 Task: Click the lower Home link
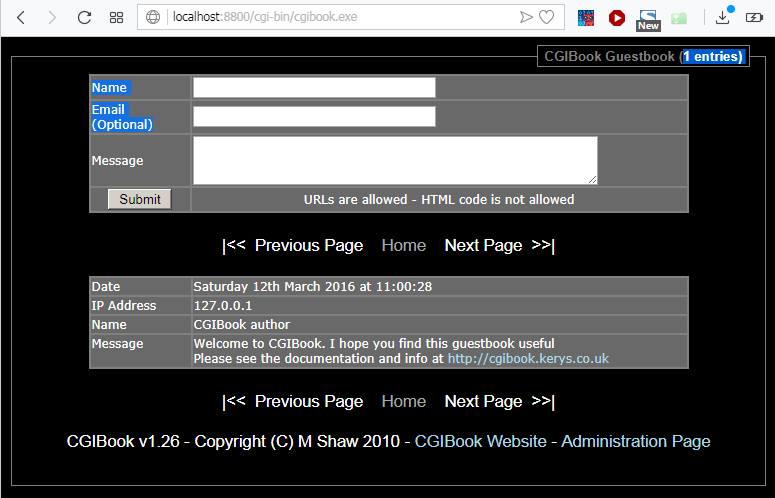[x=404, y=402]
